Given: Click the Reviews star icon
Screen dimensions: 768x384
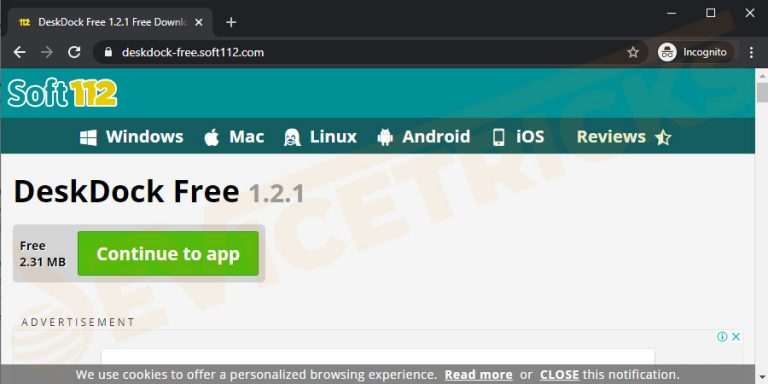Looking at the screenshot, I should pos(663,138).
